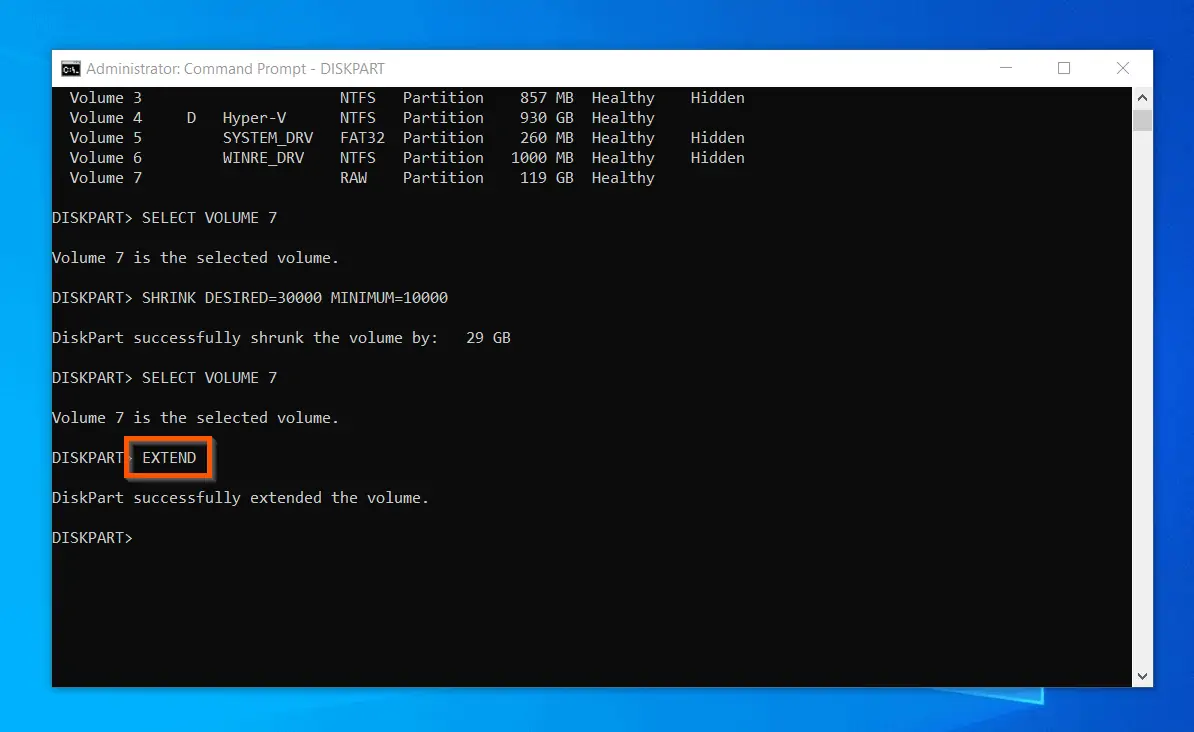Click 'Hidden' in the Volume 6 row
This screenshot has height=732, width=1194.
tap(717, 158)
